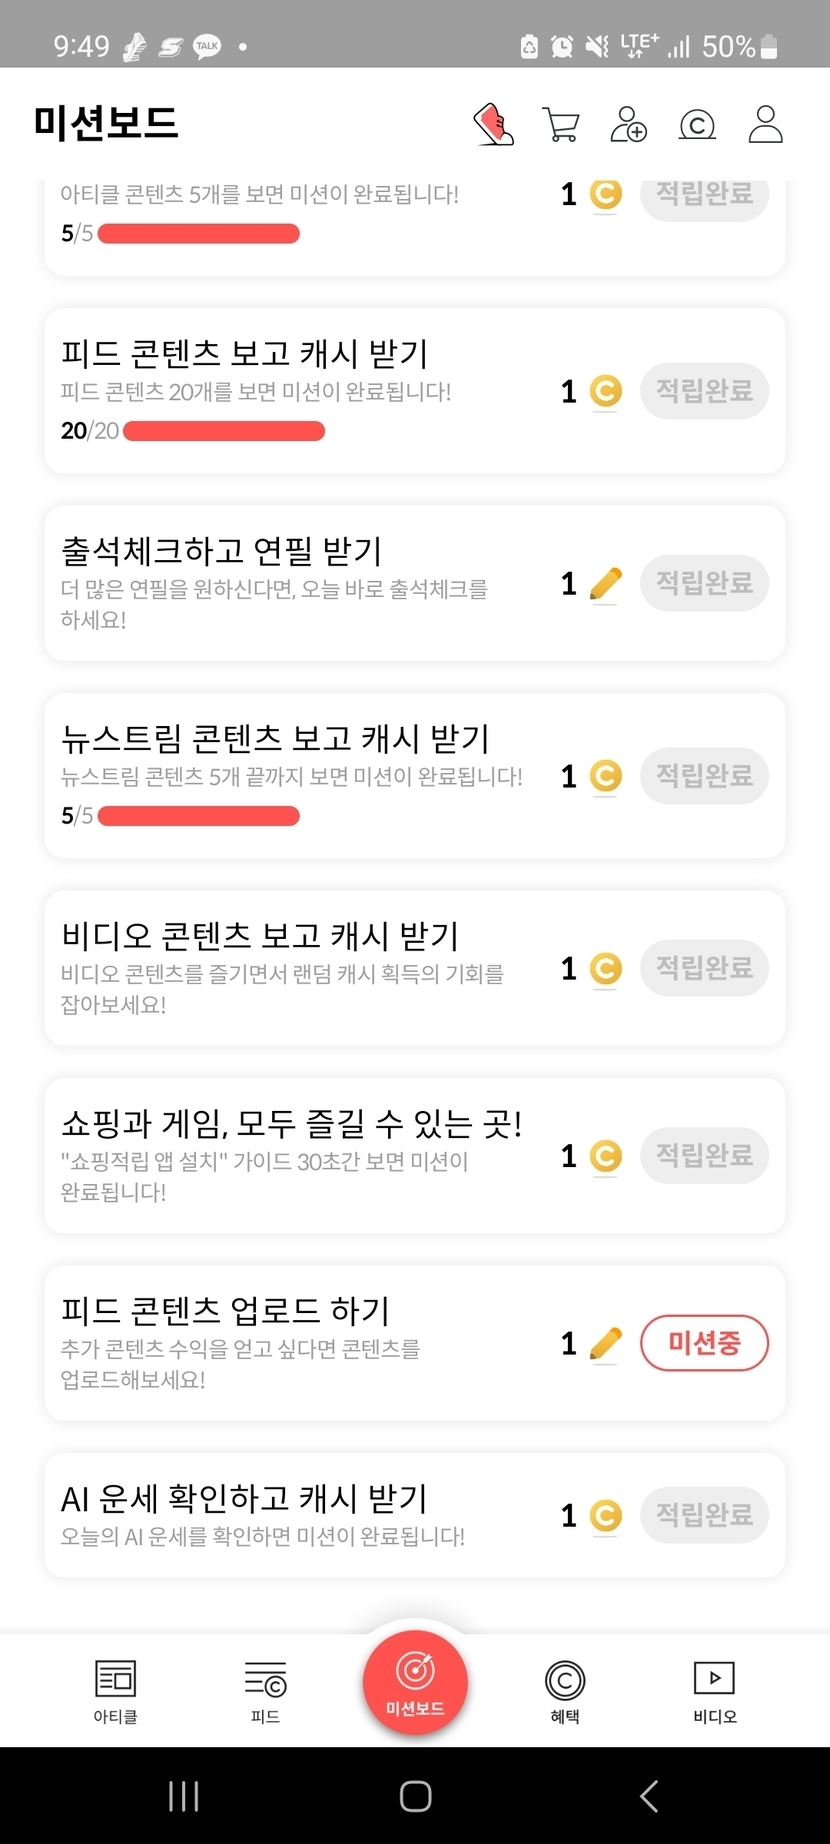
Task: Tap the pencil icon on 피드 콘텐츠 업로드 mission
Action: pos(605,1344)
